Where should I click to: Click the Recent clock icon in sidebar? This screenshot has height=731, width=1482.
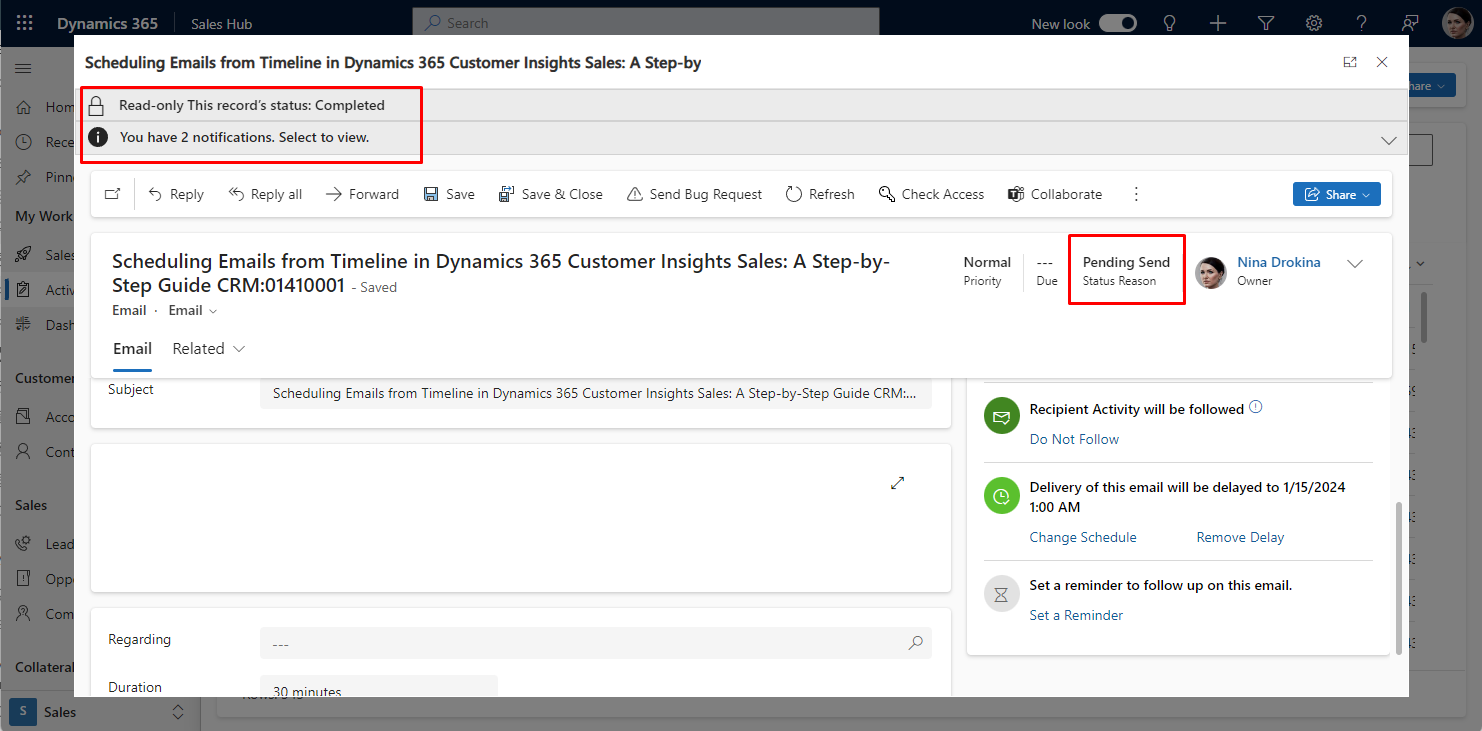tap(24, 142)
